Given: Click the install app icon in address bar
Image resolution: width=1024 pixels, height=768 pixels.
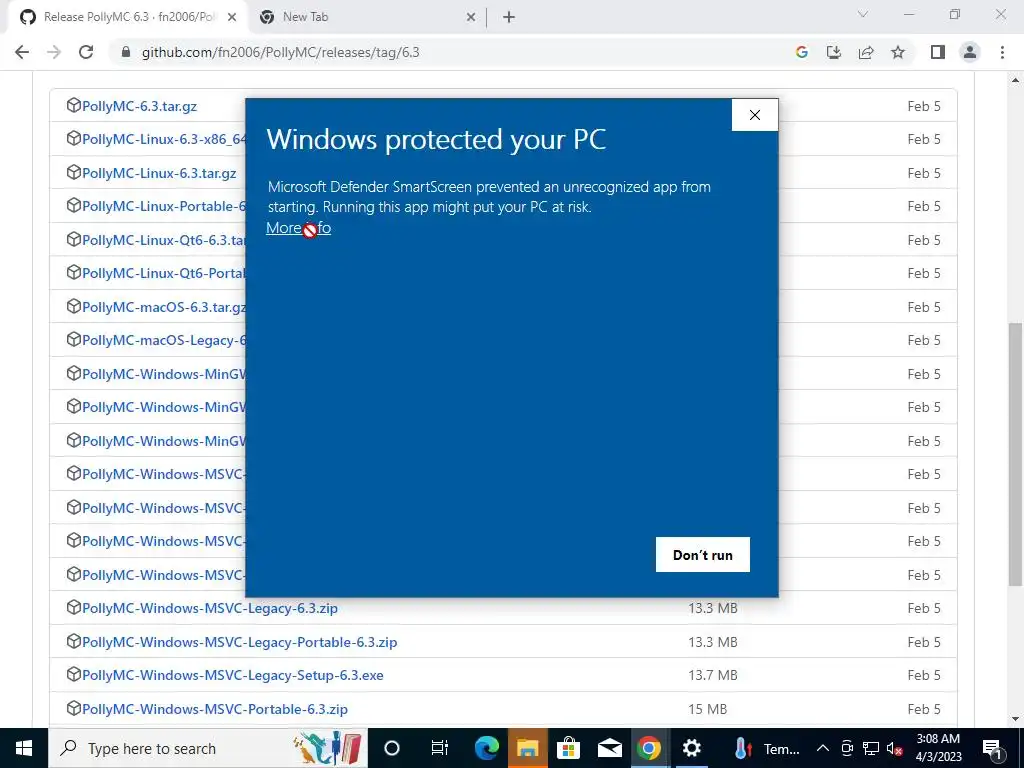Looking at the screenshot, I should 834,52.
